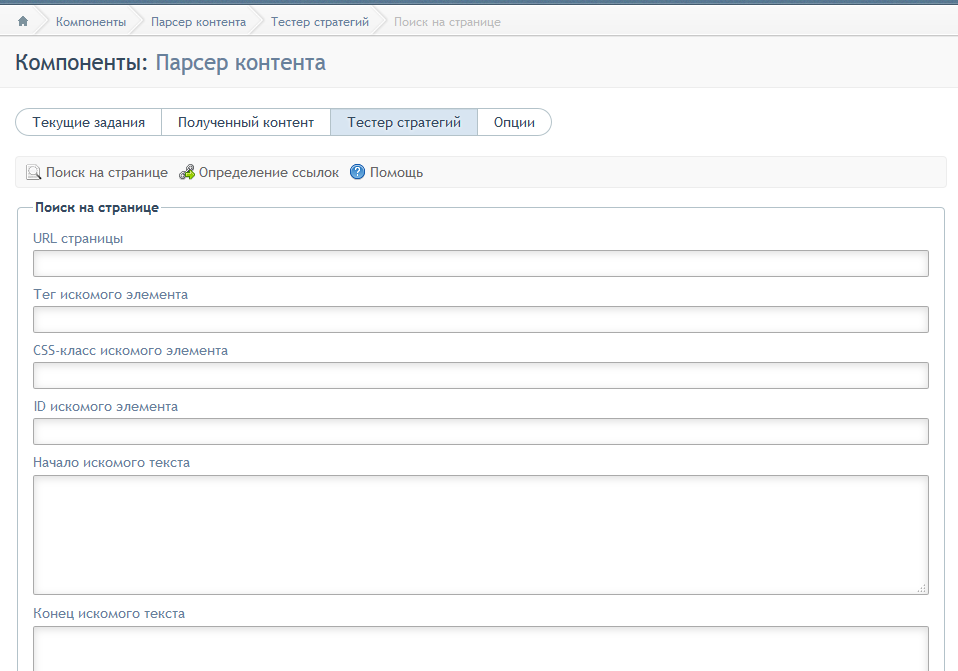Switch to the Полученный контент tab
The width and height of the screenshot is (958, 671).
[246, 122]
